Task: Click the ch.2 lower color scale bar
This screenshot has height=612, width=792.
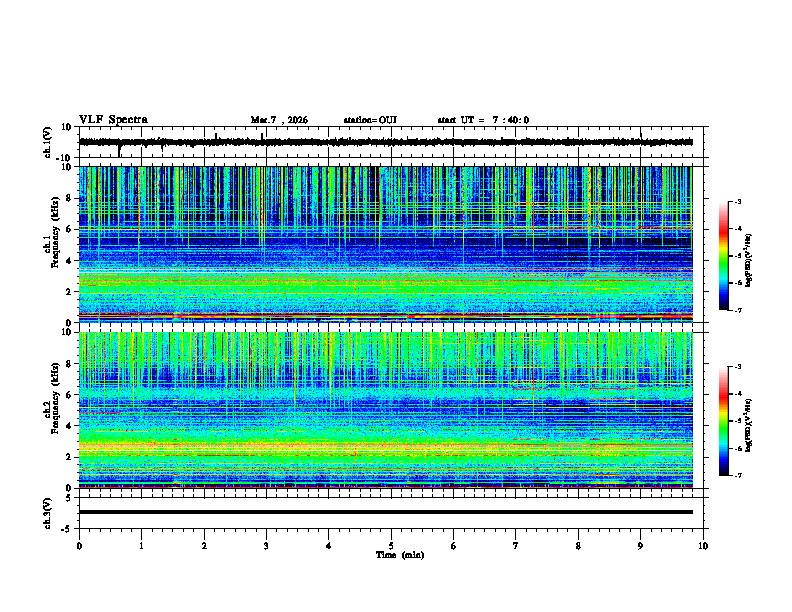Action: (724, 421)
